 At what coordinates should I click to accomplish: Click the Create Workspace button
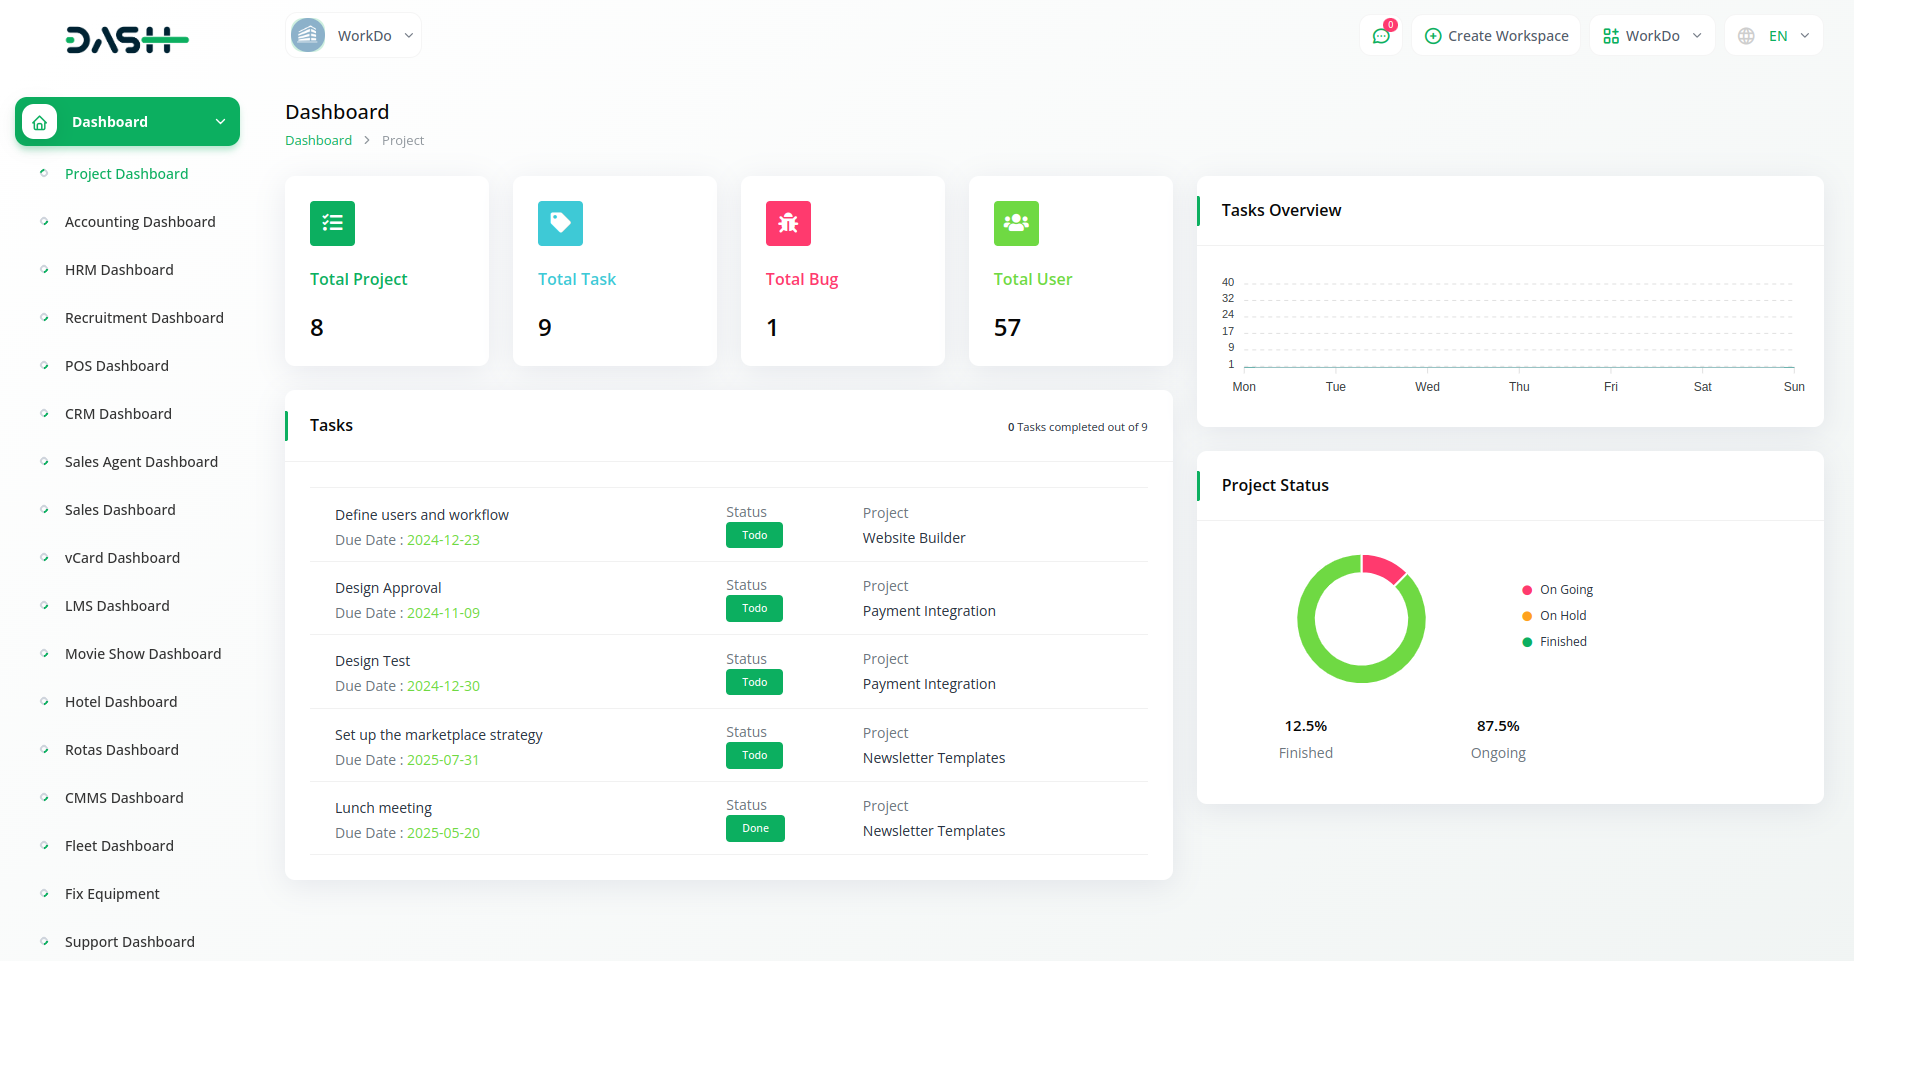point(1496,36)
